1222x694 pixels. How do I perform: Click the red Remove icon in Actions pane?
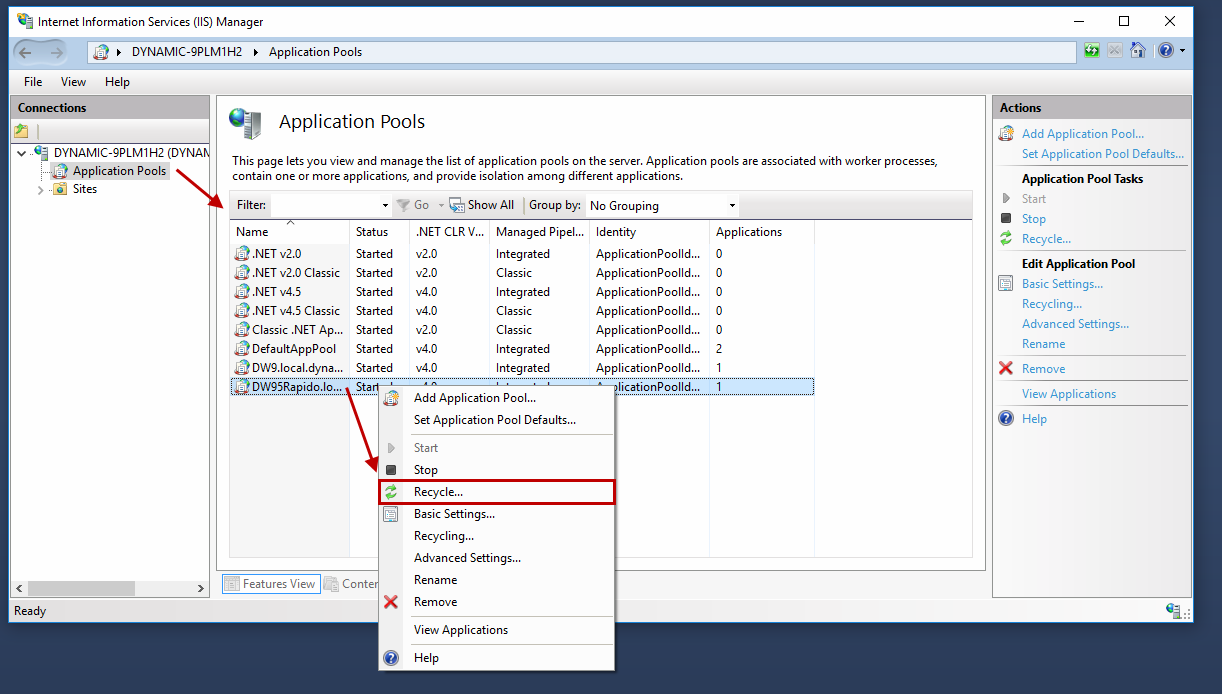(1006, 369)
